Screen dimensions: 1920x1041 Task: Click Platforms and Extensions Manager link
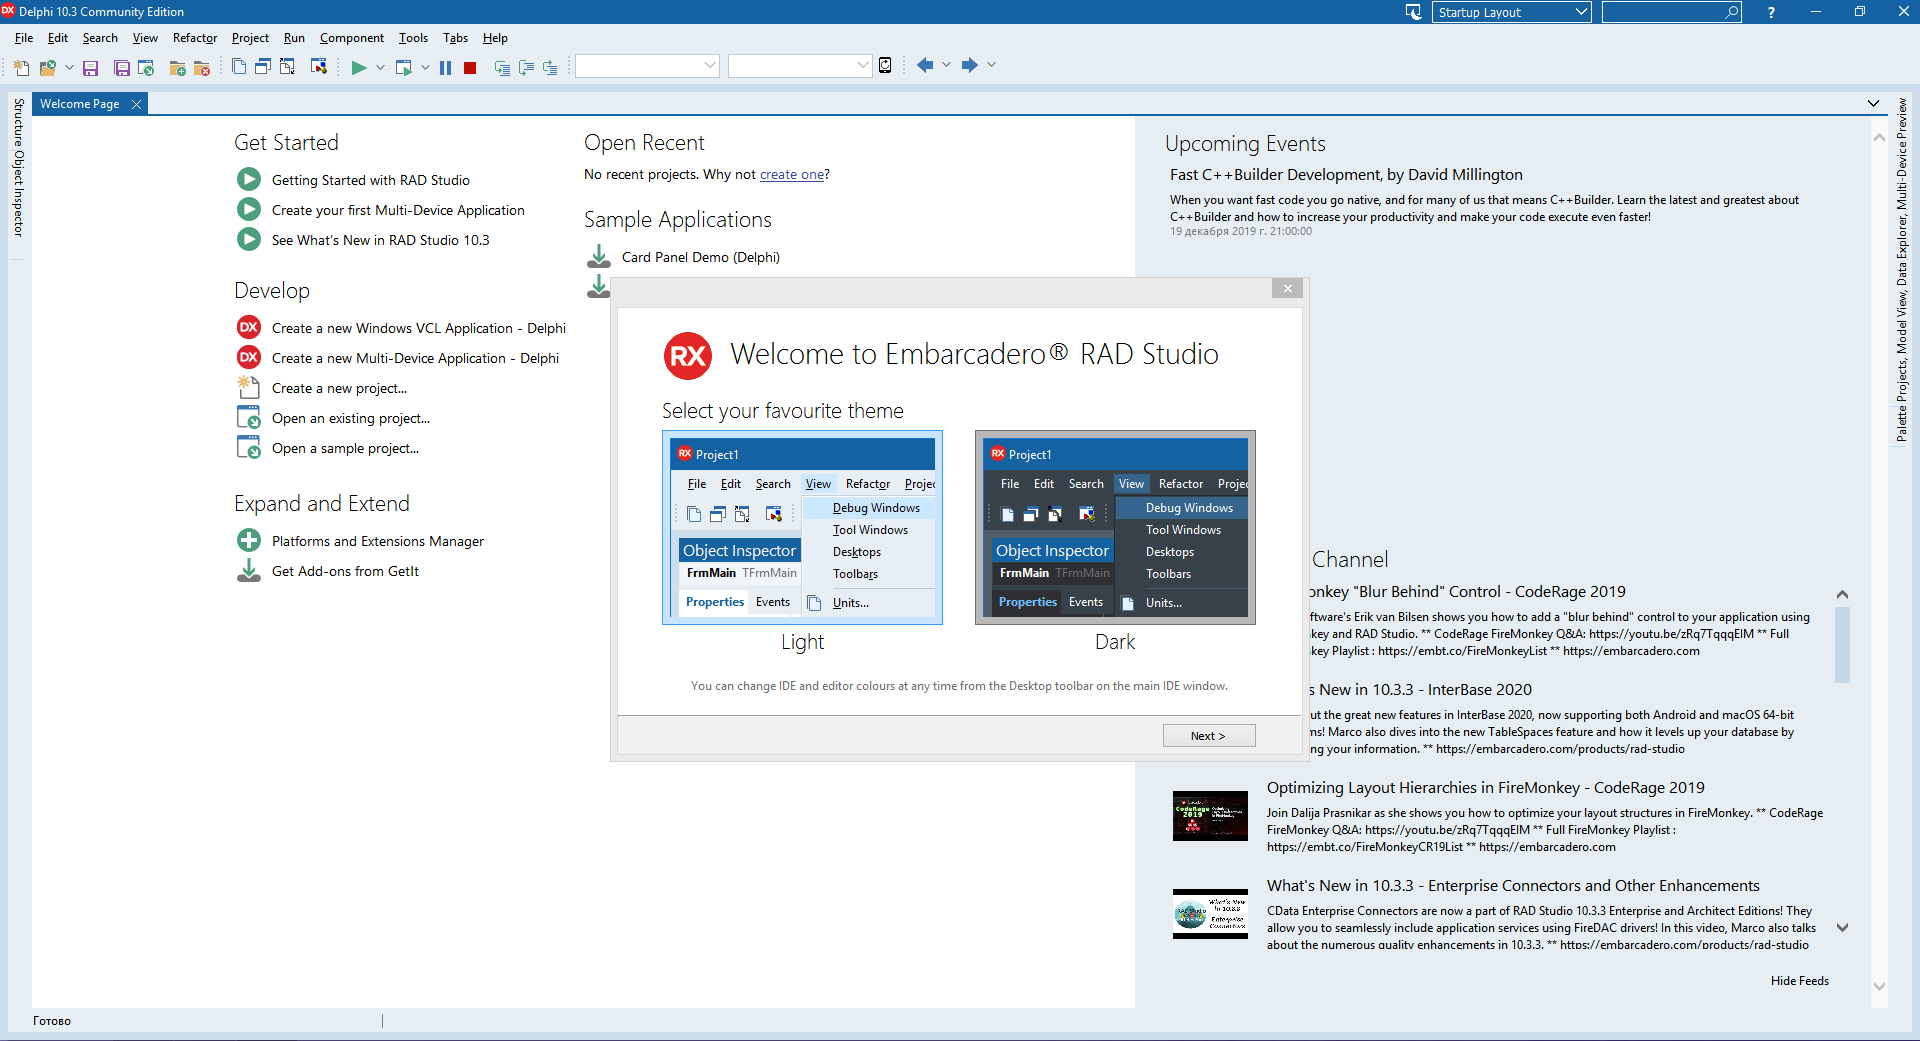tap(378, 541)
